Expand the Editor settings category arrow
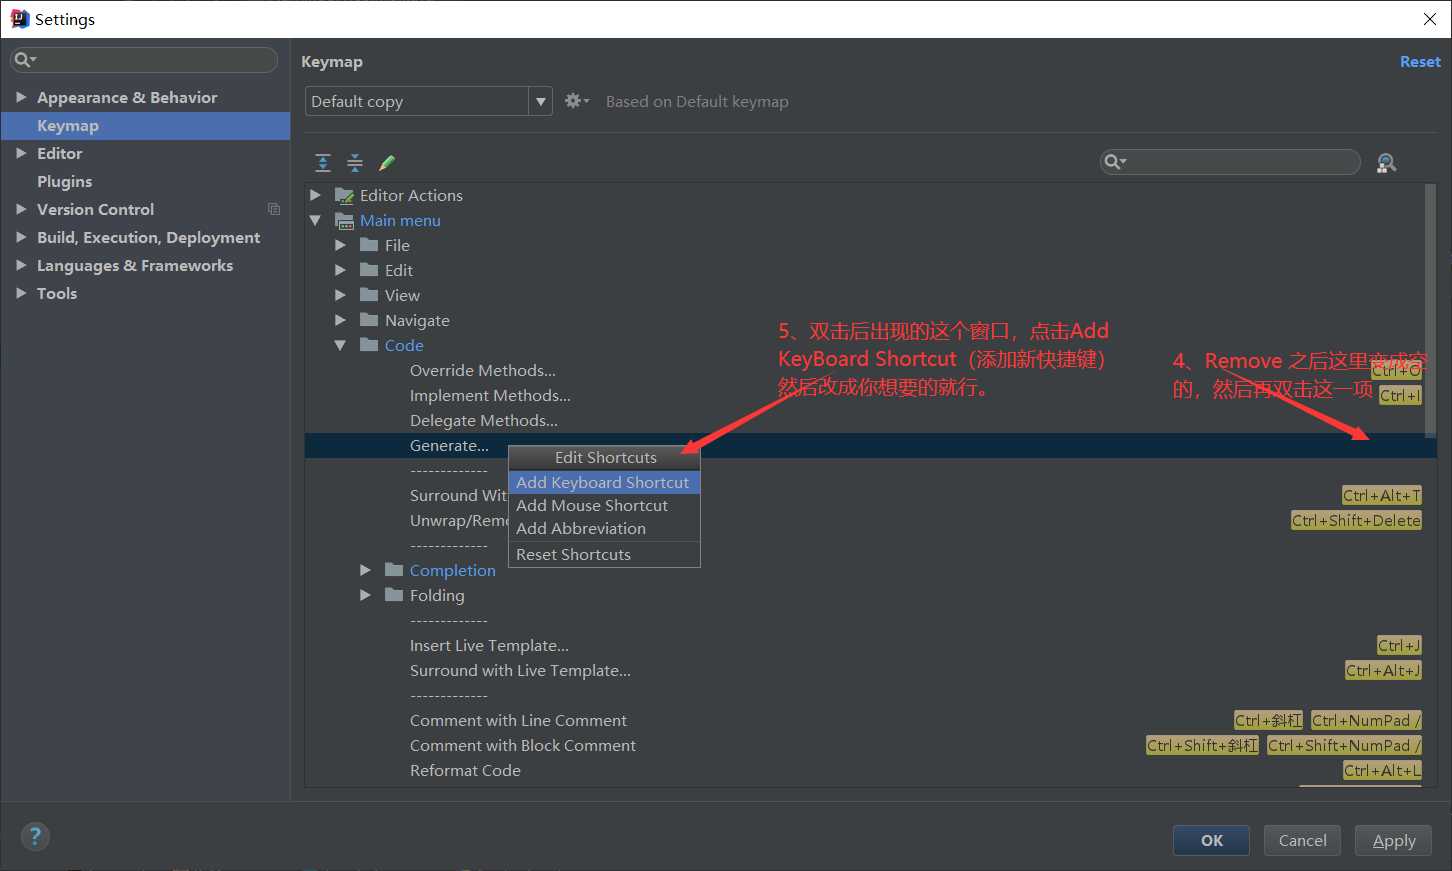The height and width of the screenshot is (871, 1452). (20, 153)
